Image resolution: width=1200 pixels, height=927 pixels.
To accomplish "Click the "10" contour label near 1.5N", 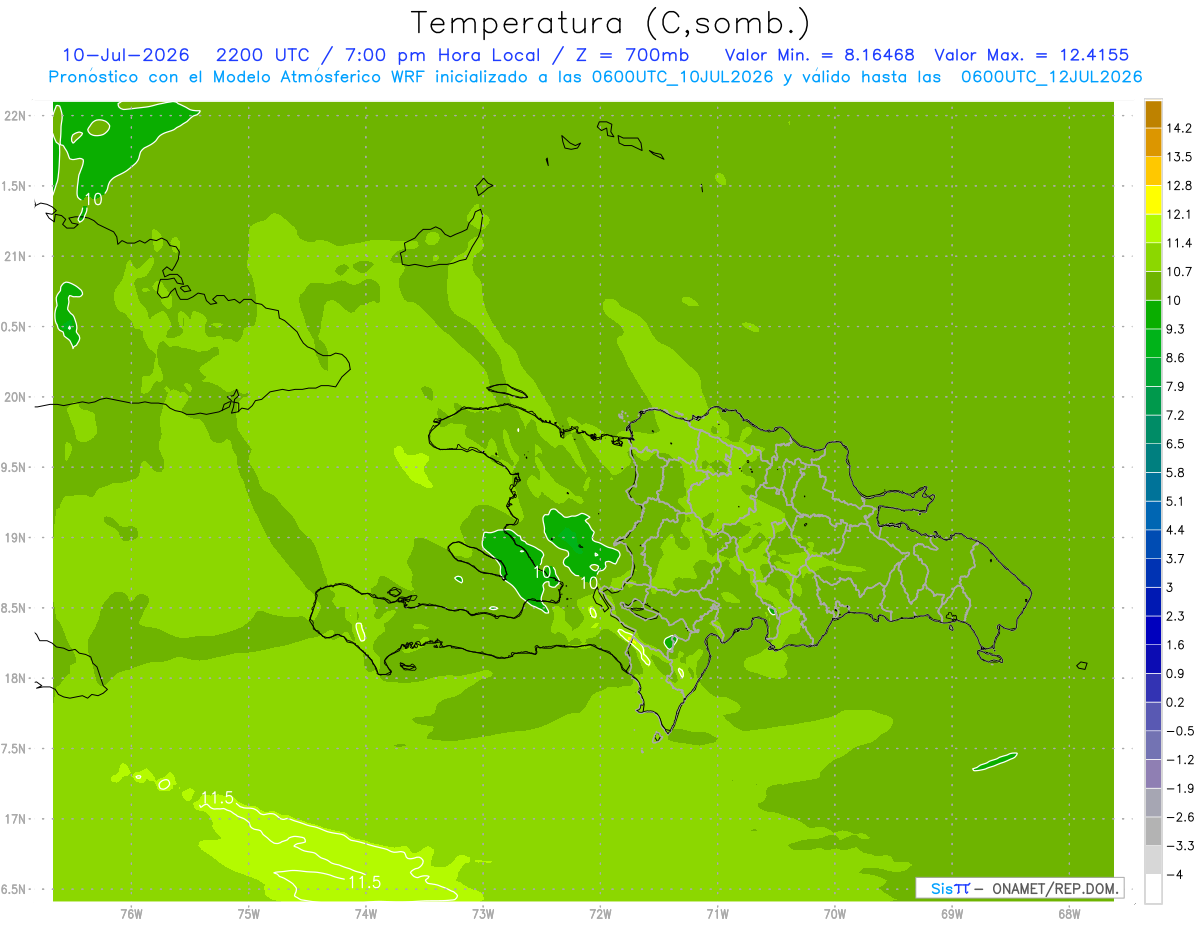I will (93, 199).
